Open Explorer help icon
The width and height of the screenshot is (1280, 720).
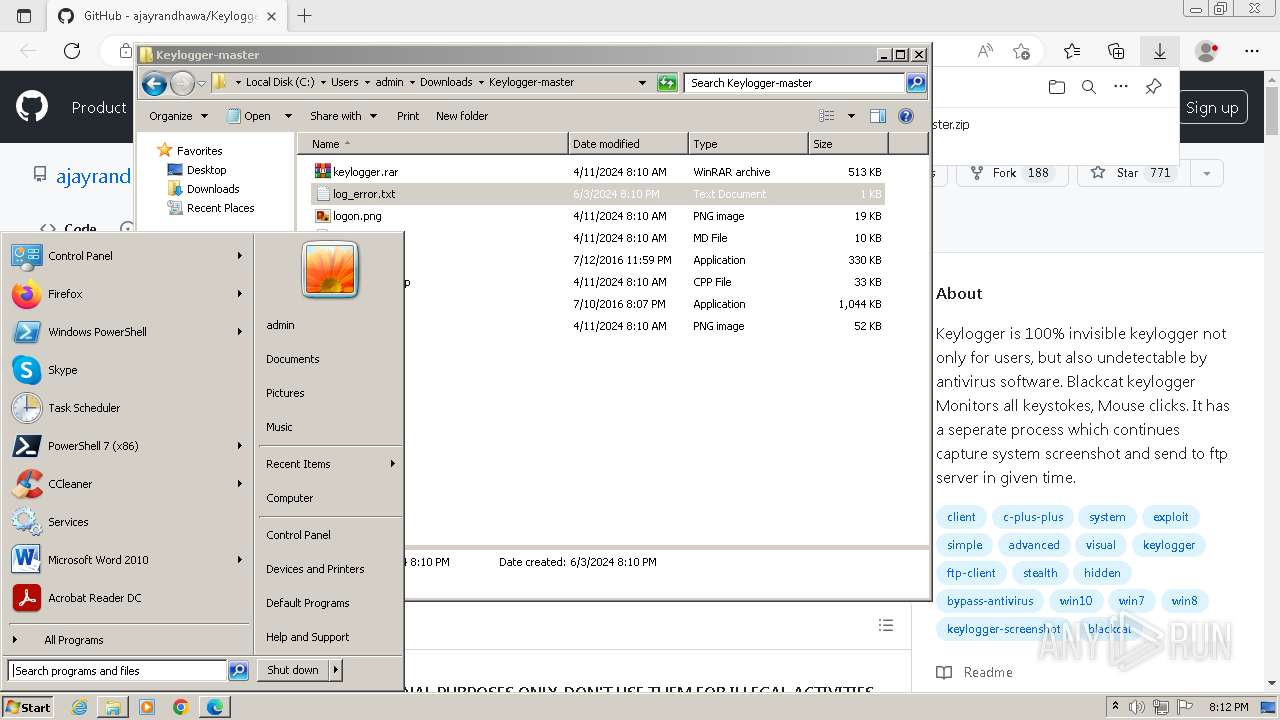(x=906, y=116)
